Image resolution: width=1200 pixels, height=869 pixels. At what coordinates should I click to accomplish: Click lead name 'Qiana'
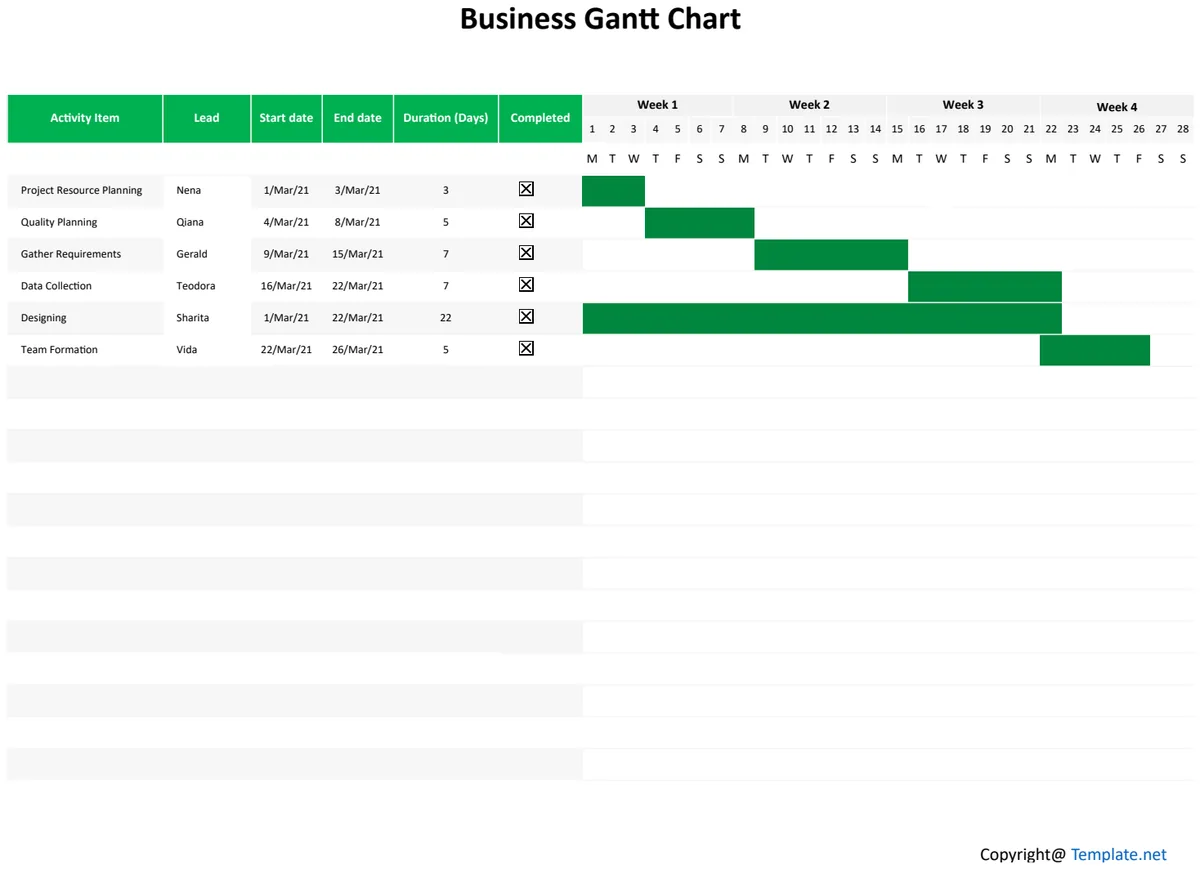(190, 222)
